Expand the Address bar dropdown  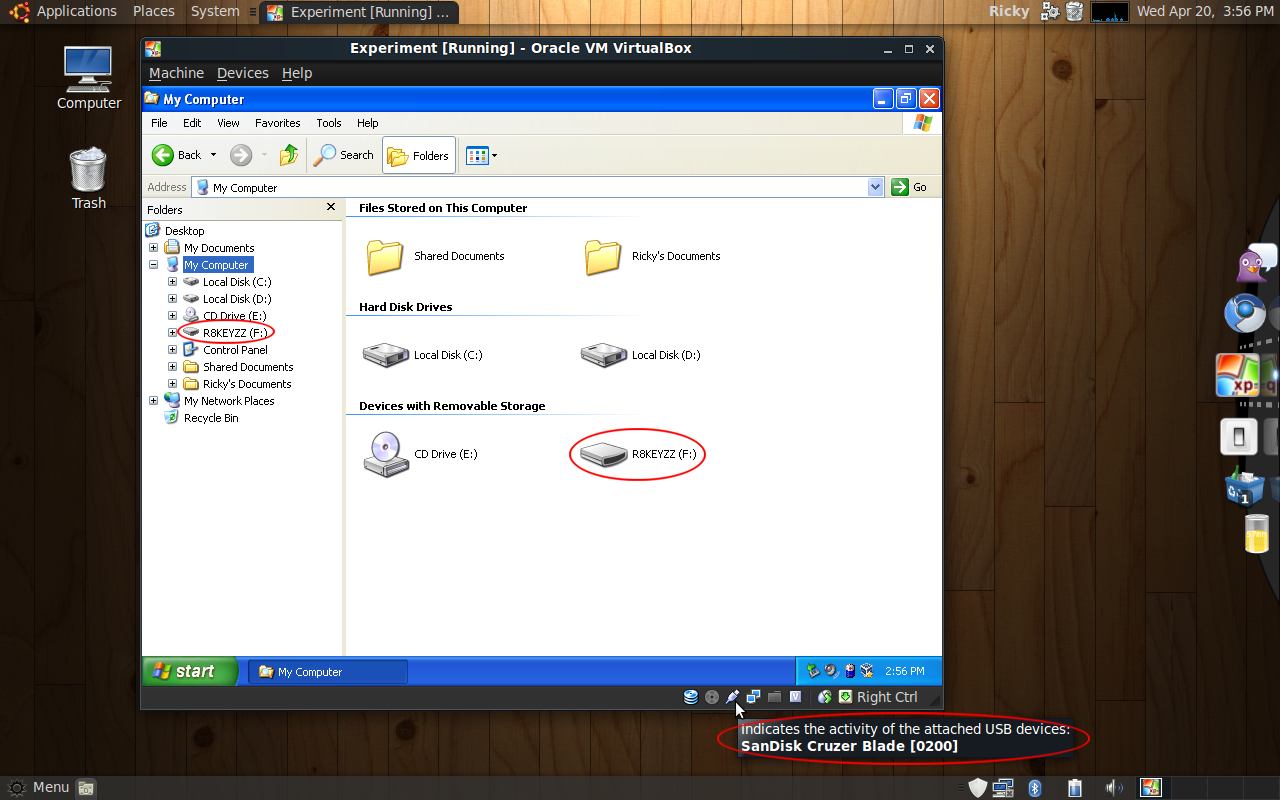[876, 187]
